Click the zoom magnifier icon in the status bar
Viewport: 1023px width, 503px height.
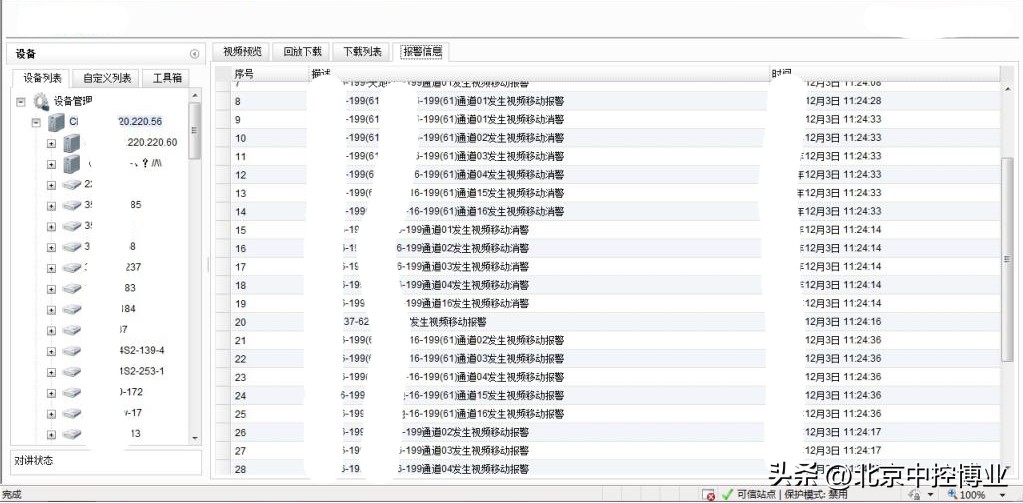point(953,495)
